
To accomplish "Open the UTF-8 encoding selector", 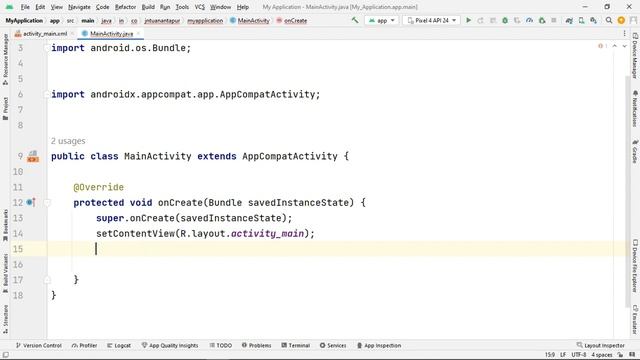I will coord(579,355).
